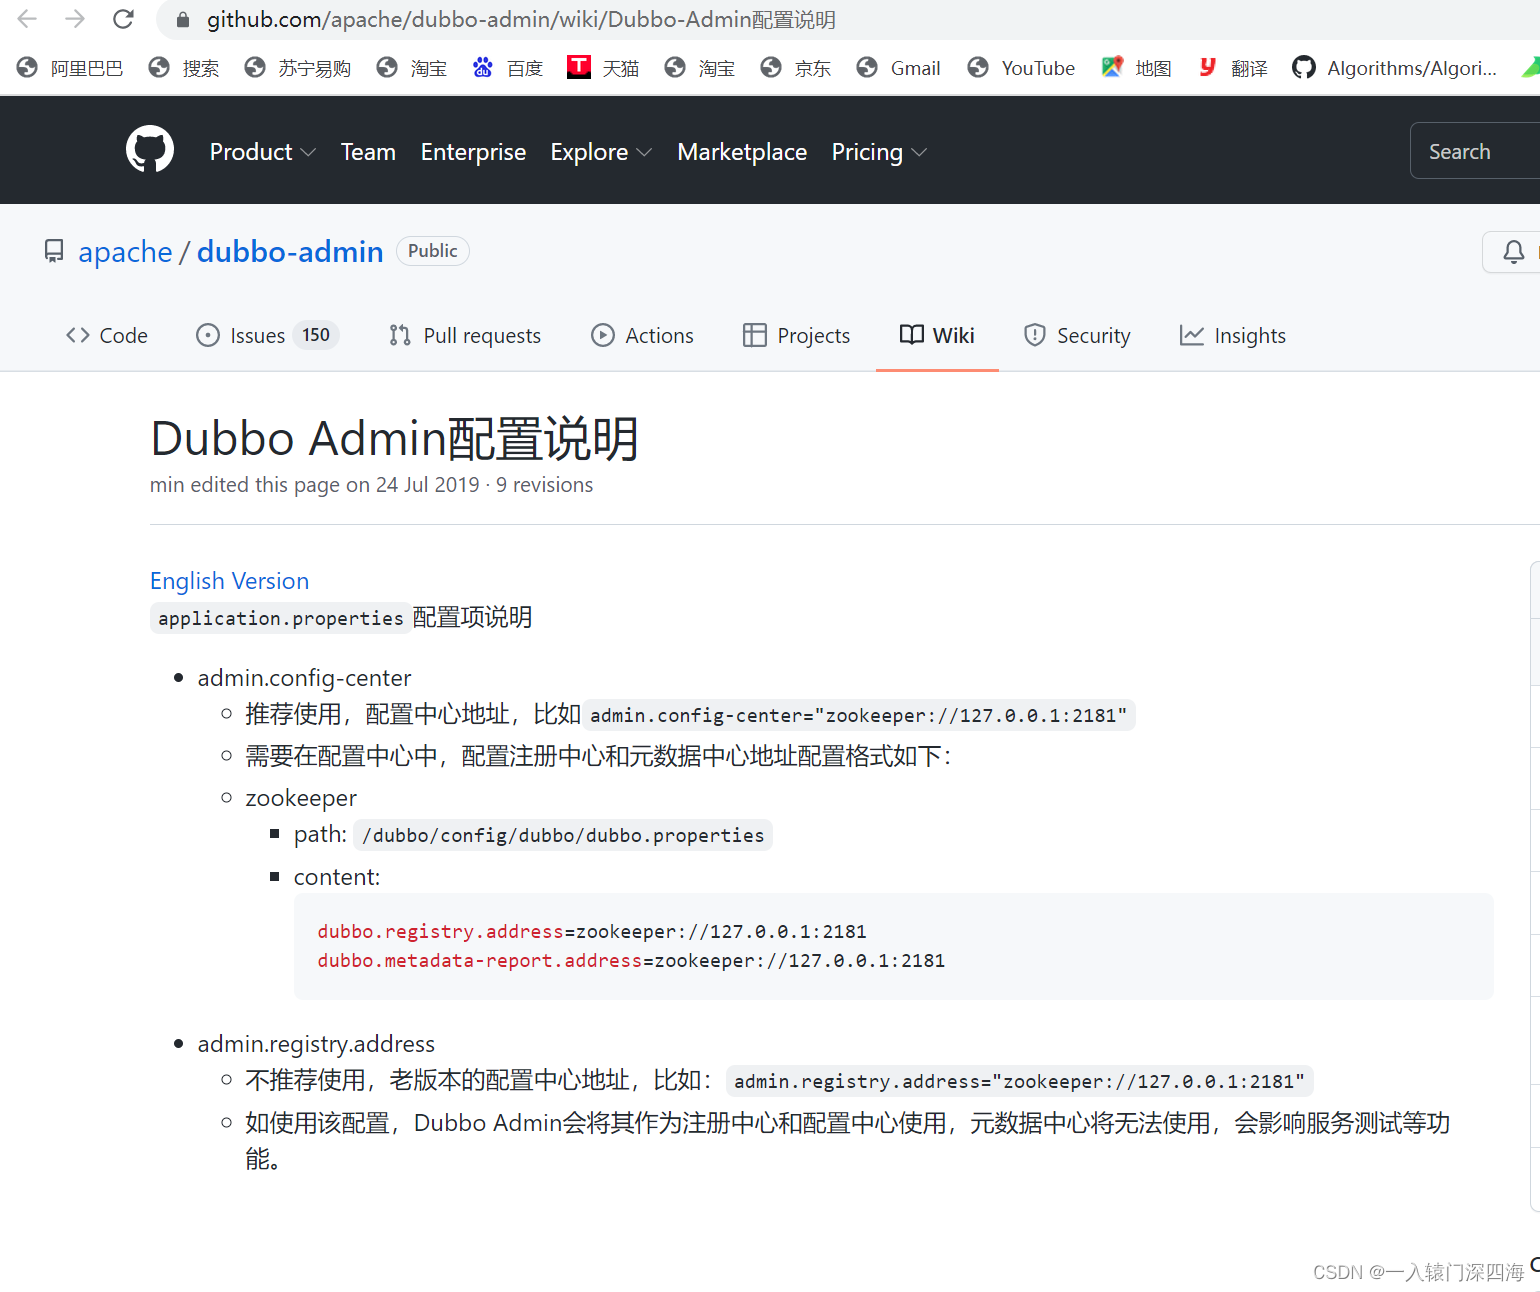Click the /dubbo/config/dubbo/dubbo.properties path
The image size is (1540, 1292).
563,835
